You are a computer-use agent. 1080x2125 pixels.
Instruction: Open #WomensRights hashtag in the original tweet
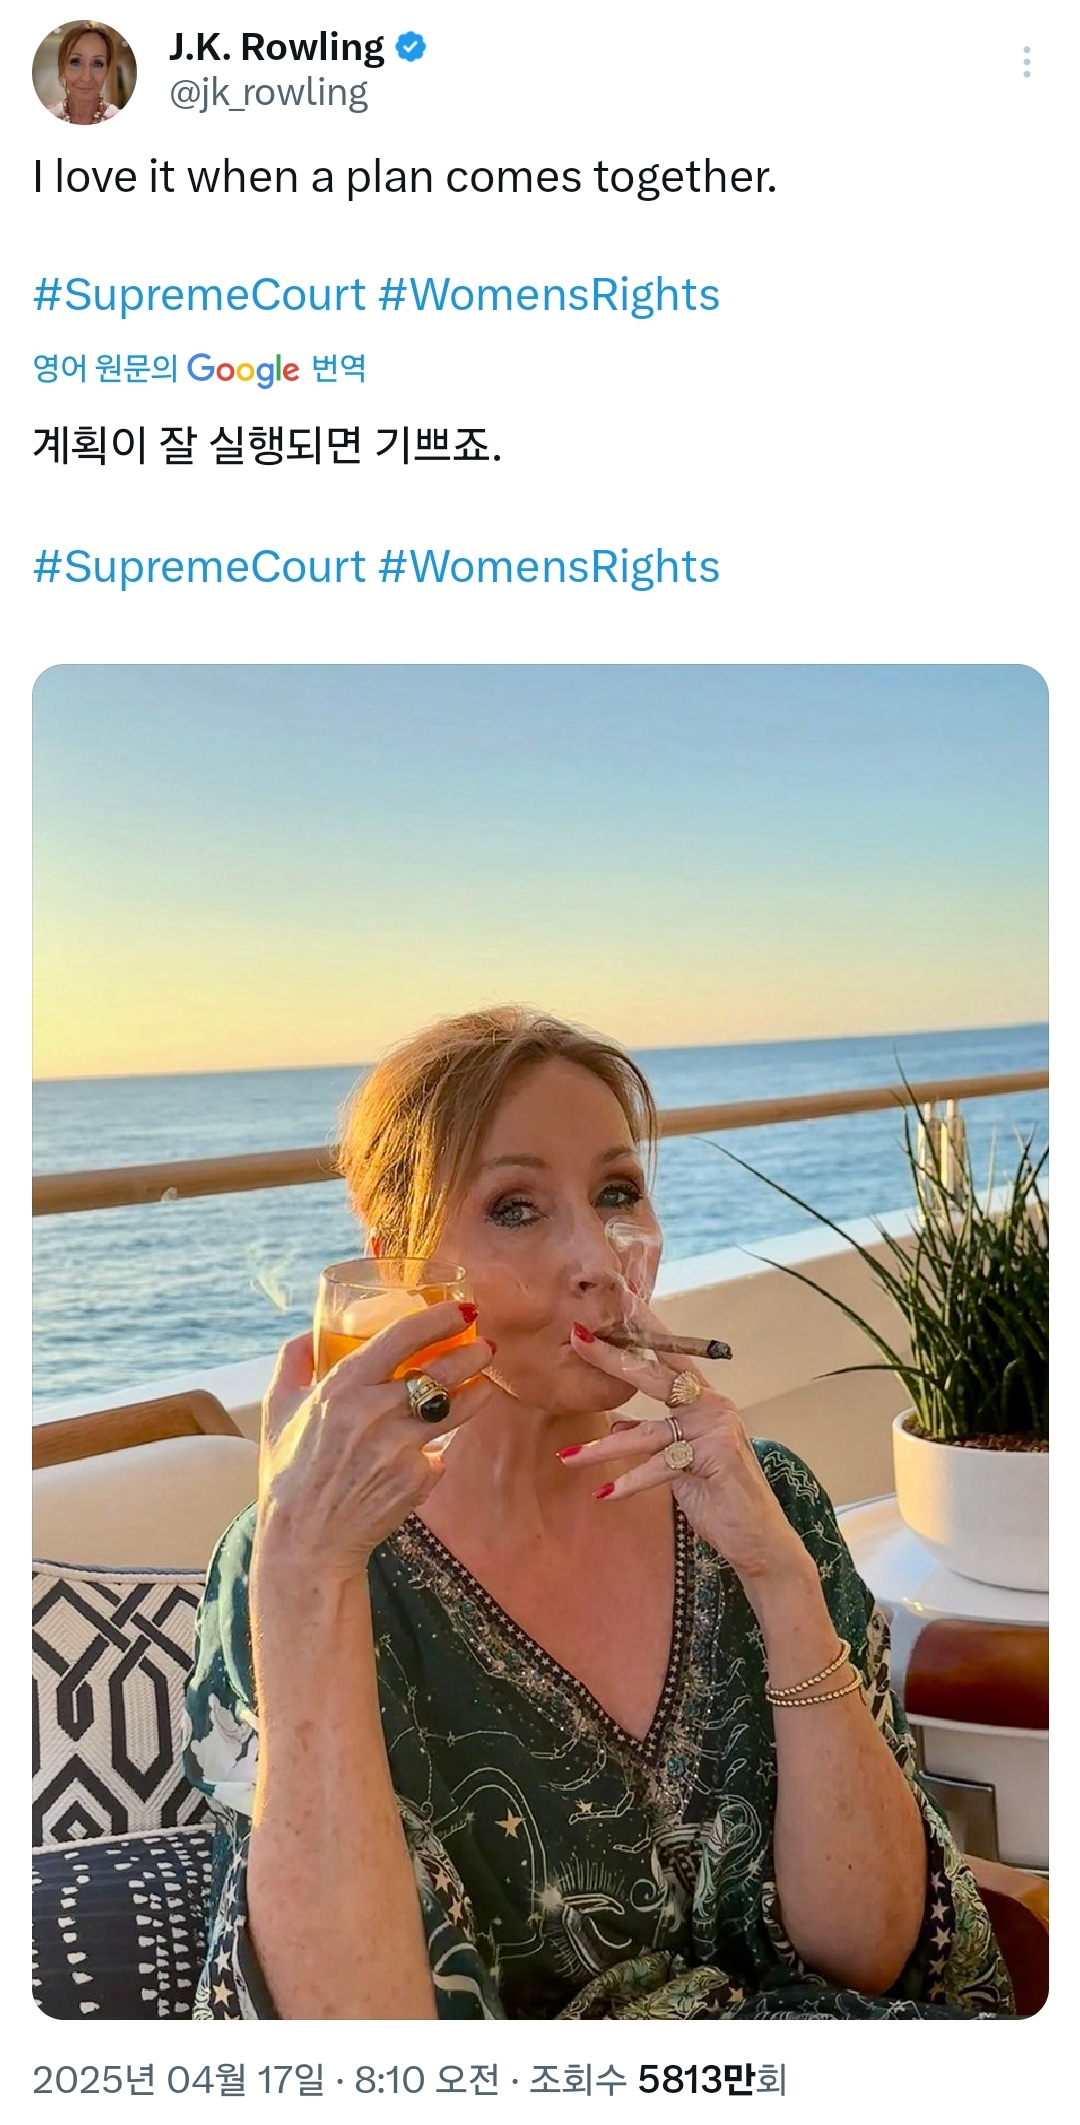(549, 295)
